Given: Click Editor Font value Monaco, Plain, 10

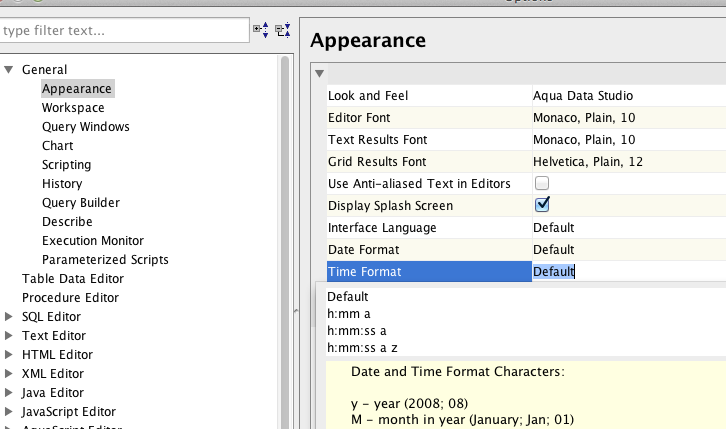Looking at the screenshot, I should pos(584,118).
